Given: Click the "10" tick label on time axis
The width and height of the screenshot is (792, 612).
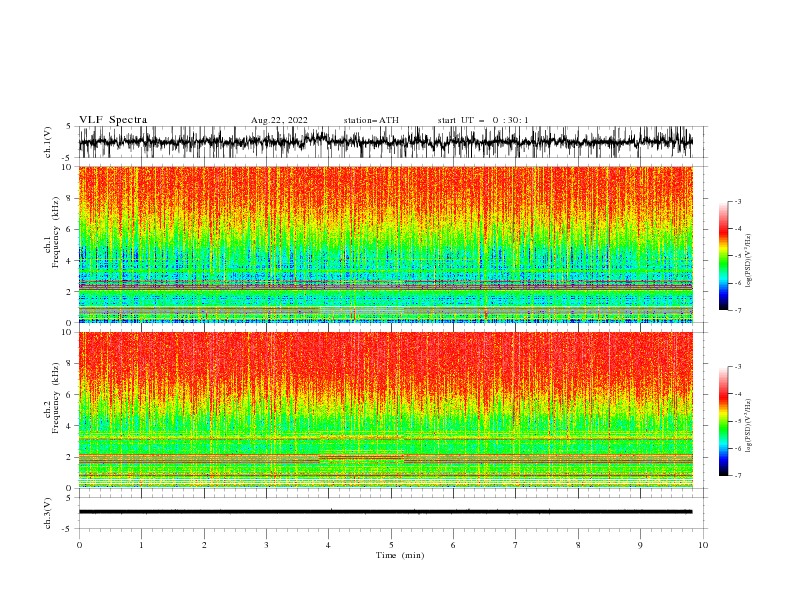Looking at the screenshot, I should pos(703,545).
